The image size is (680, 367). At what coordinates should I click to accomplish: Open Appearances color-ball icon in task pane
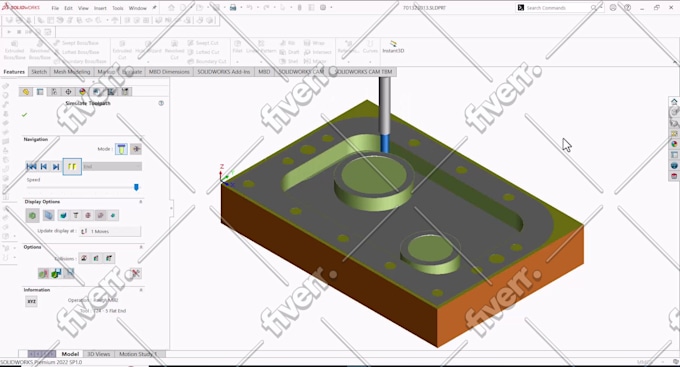(x=674, y=144)
